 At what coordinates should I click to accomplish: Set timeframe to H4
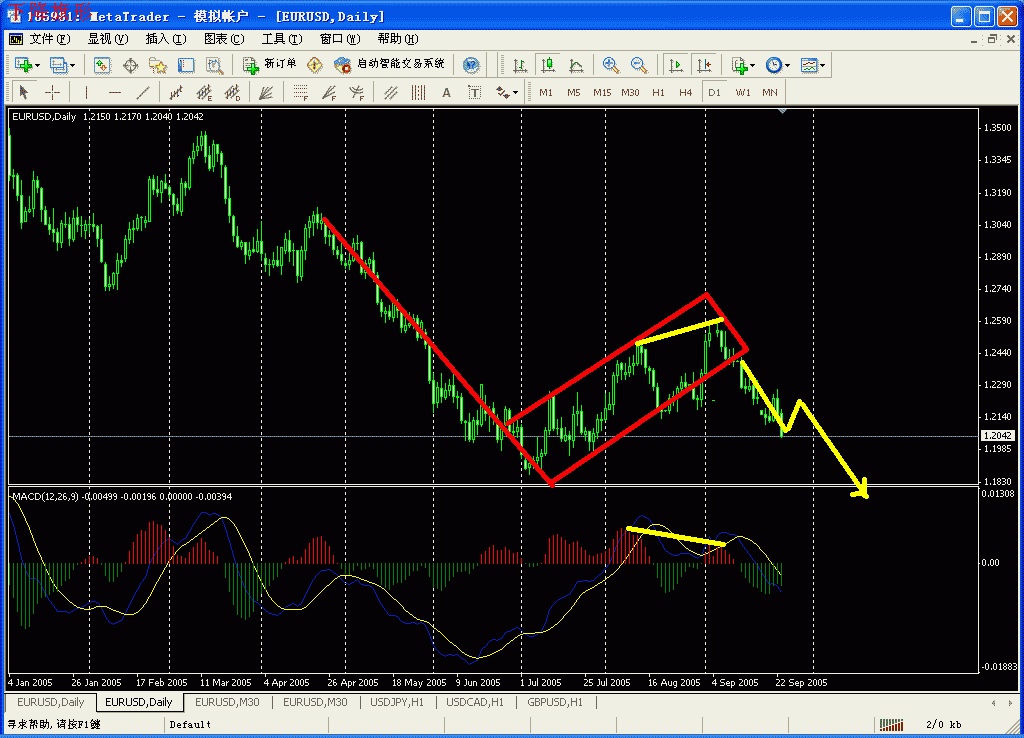pos(685,93)
